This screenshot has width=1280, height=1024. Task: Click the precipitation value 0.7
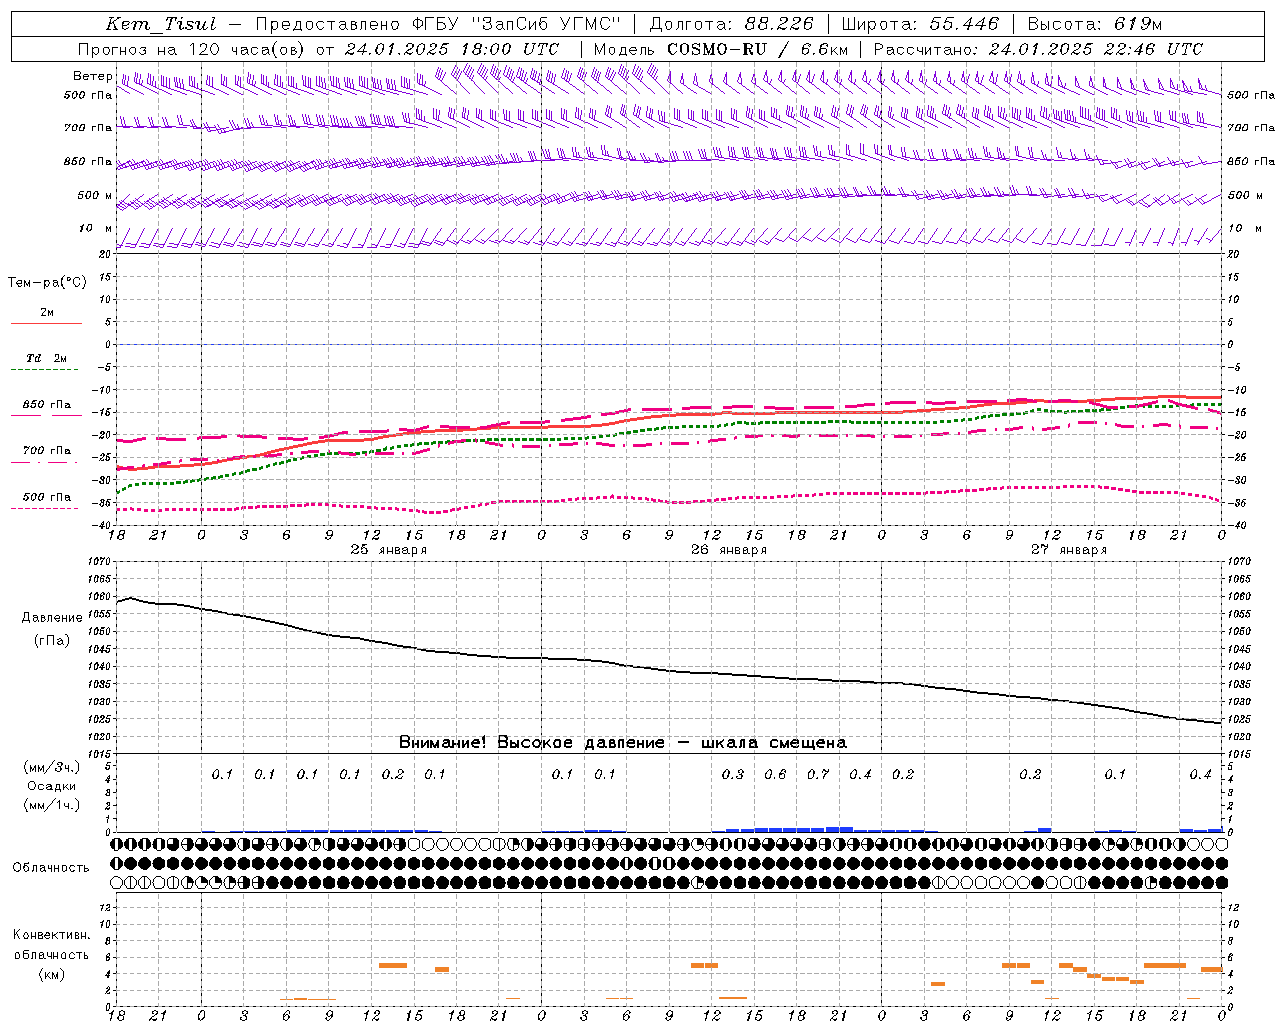(818, 774)
